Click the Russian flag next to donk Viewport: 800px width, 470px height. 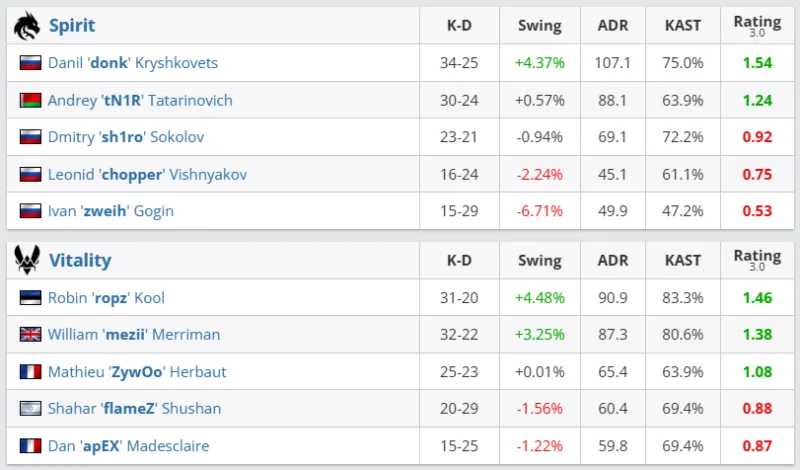[x=30, y=63]
